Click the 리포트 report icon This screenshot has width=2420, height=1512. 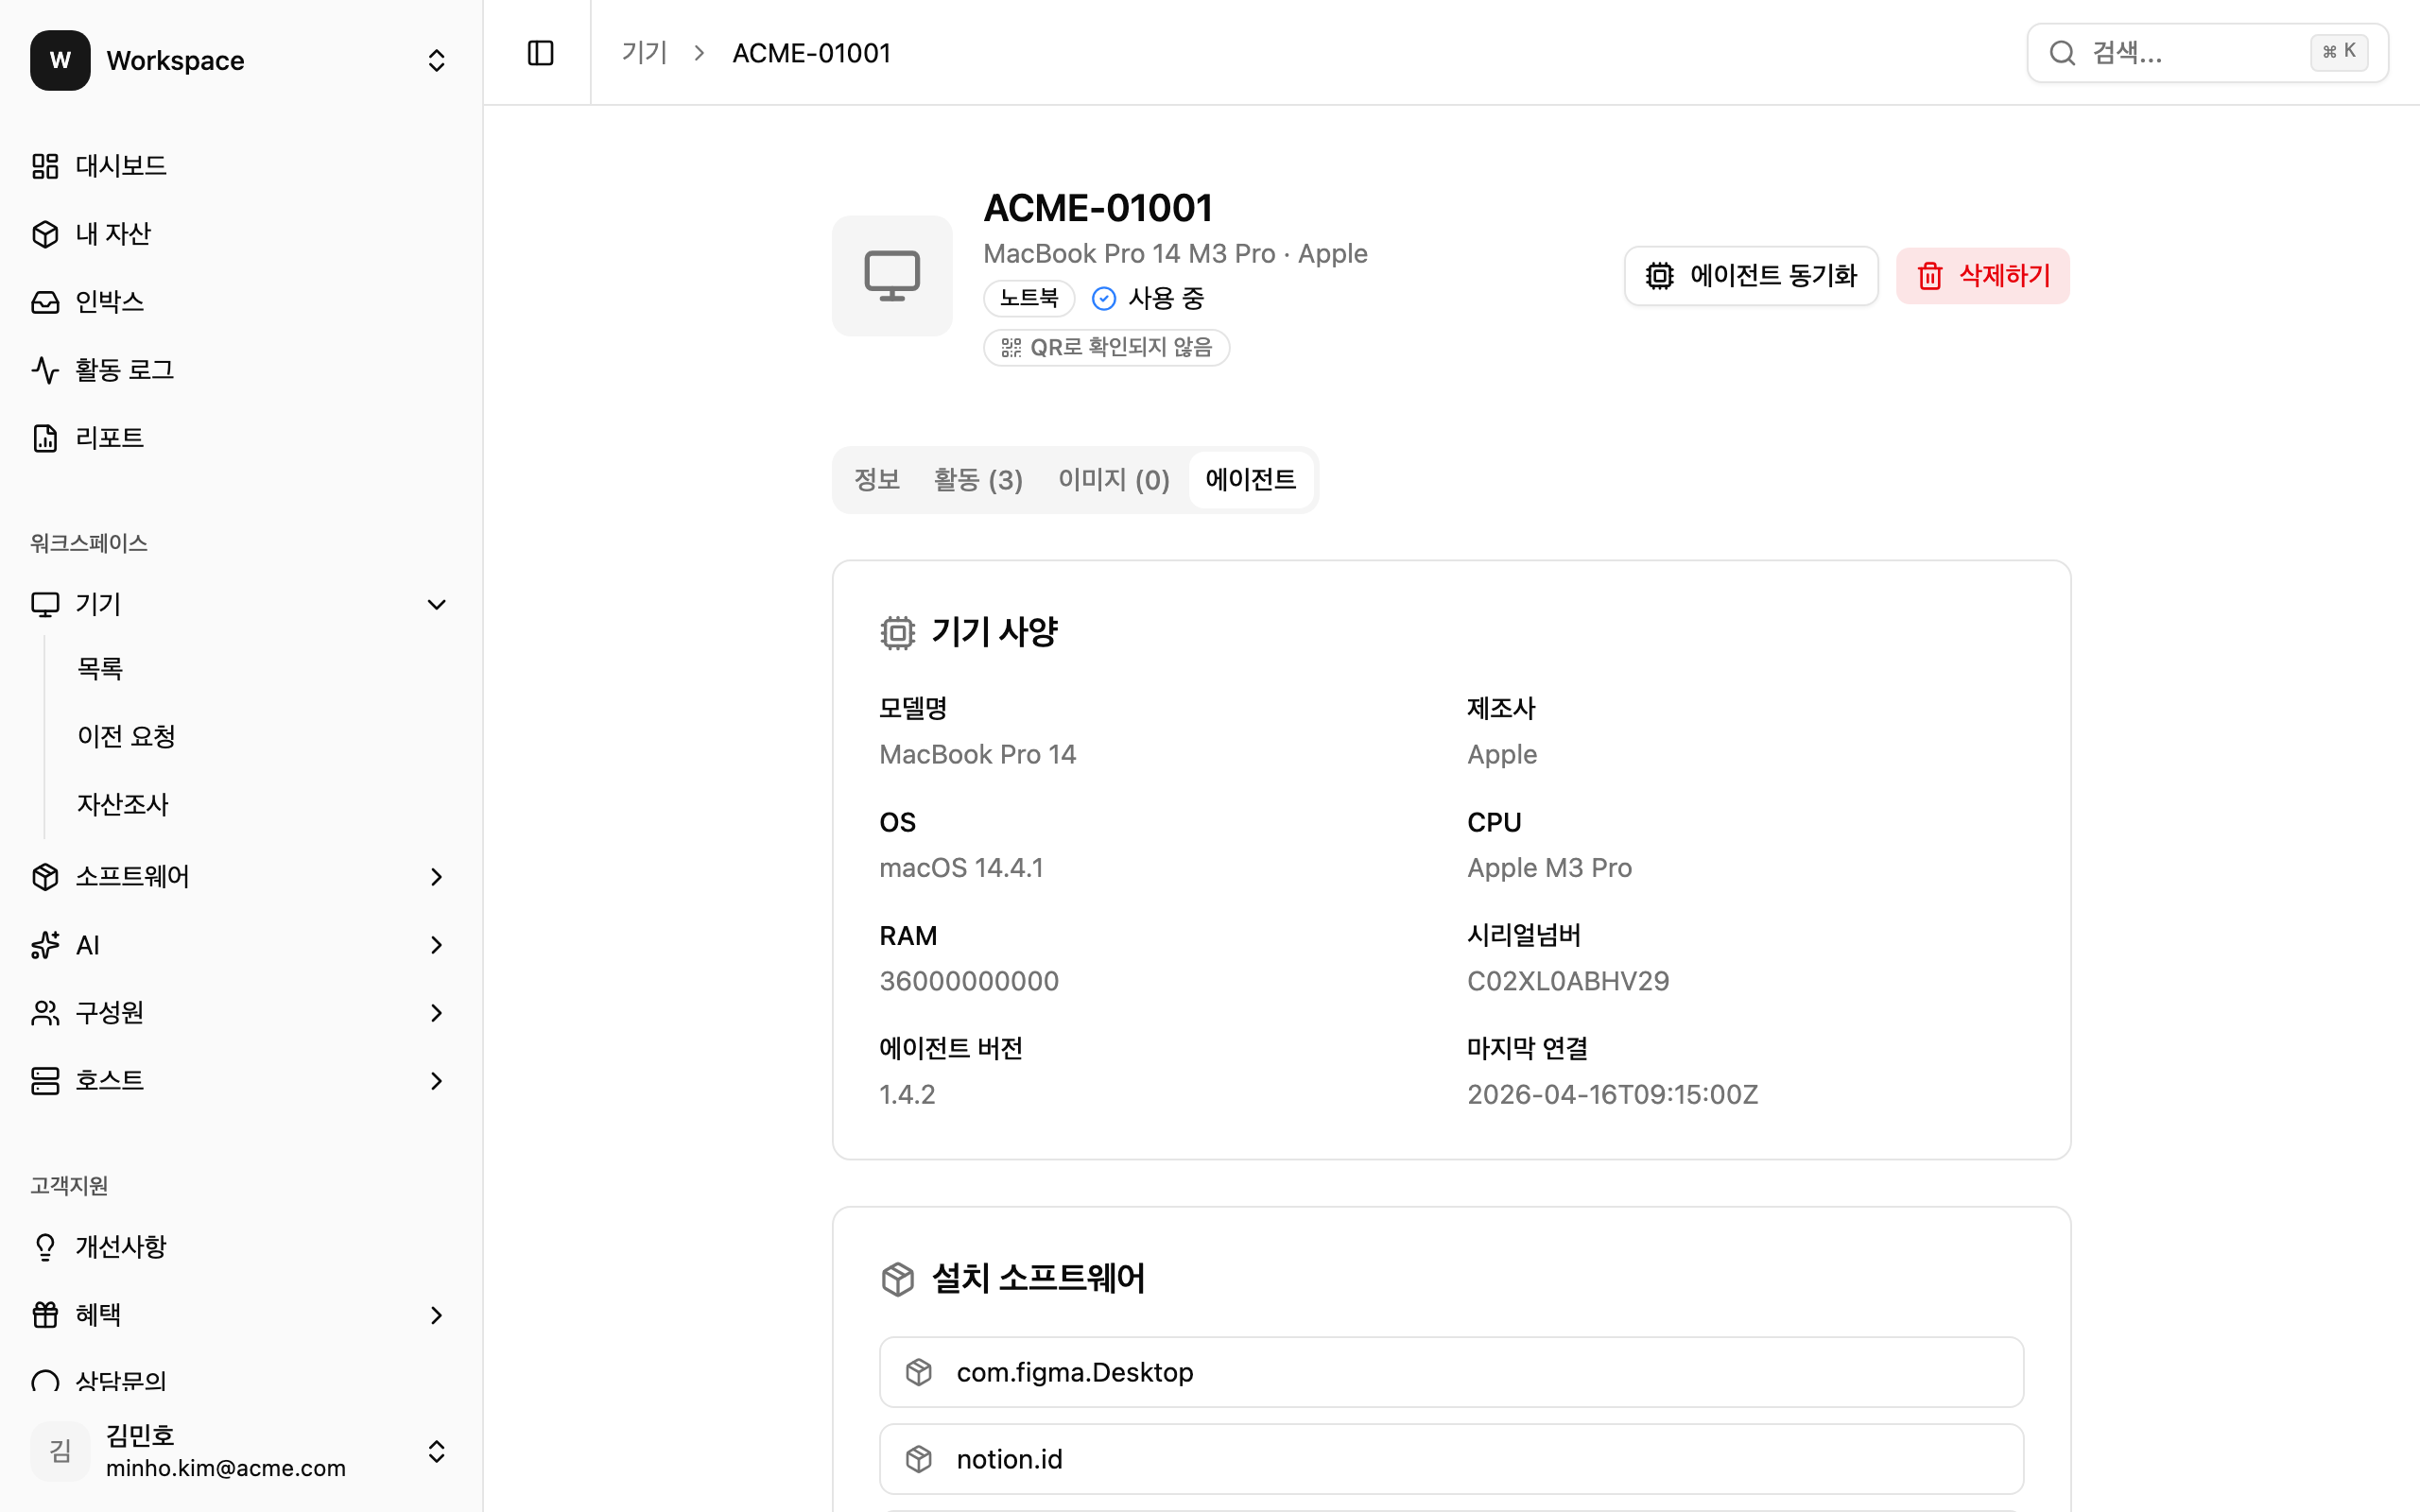tap(45, 438)
